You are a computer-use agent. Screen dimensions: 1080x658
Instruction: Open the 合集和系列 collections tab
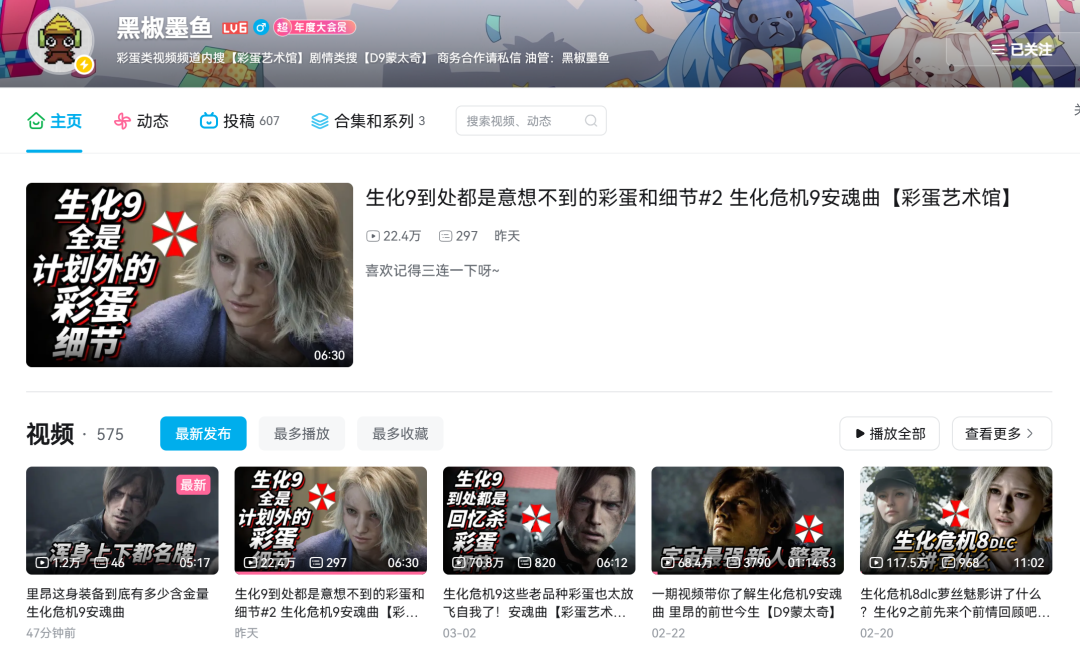pos(367,121)
